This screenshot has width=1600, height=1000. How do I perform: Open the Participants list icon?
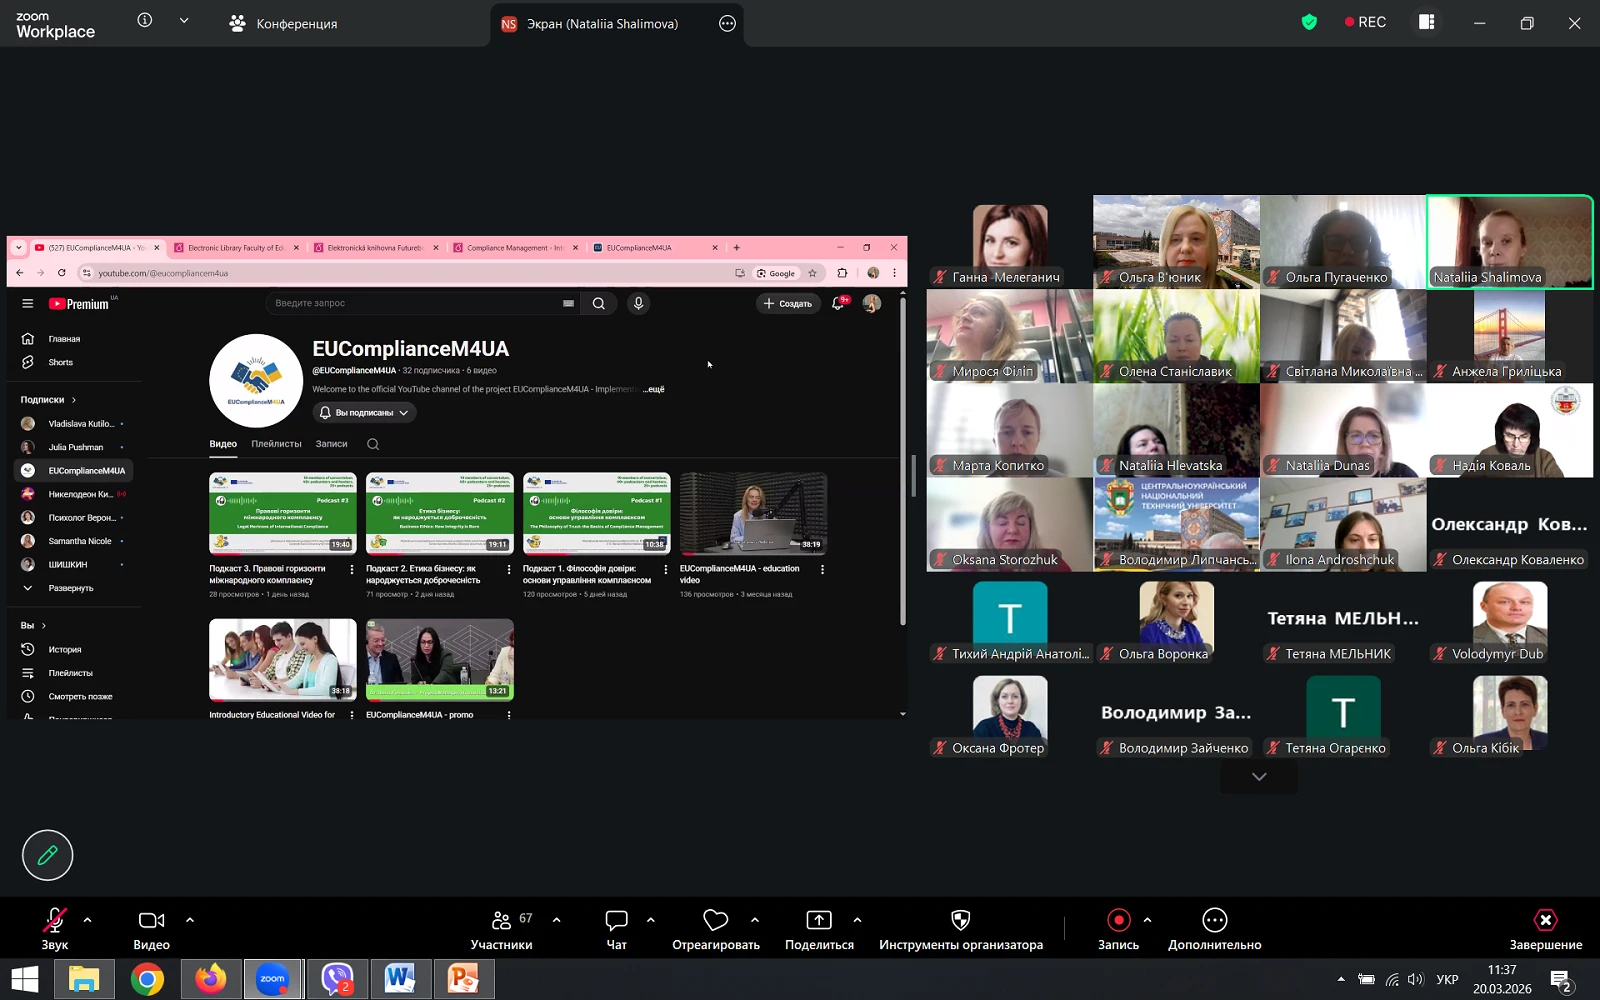[502, 921]
